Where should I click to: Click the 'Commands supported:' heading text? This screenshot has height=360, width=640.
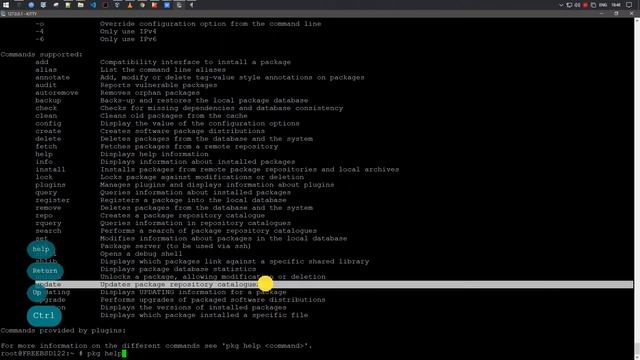(42, 54)
